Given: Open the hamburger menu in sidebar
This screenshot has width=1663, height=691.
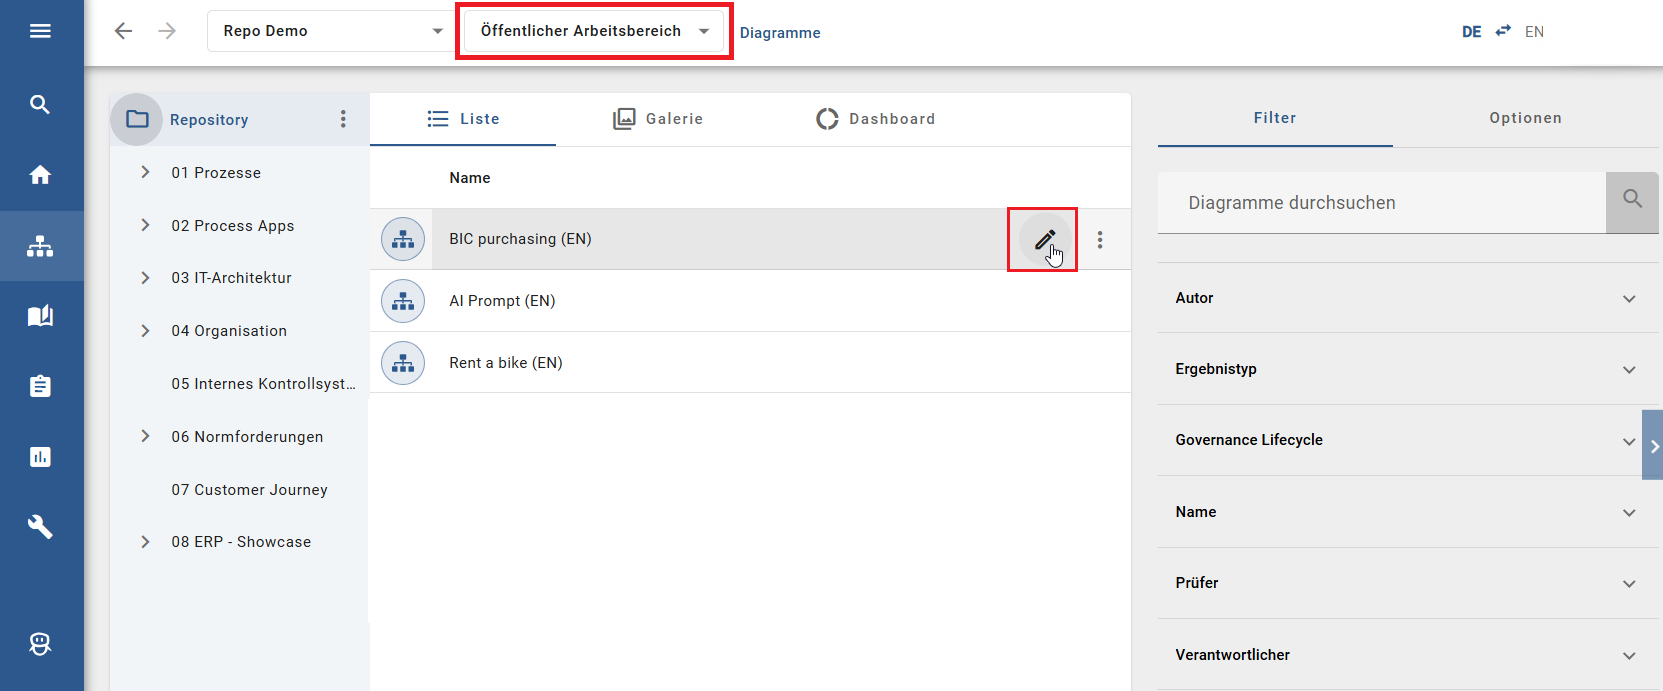Looking at the screenshot, I should tap(40, 31).
